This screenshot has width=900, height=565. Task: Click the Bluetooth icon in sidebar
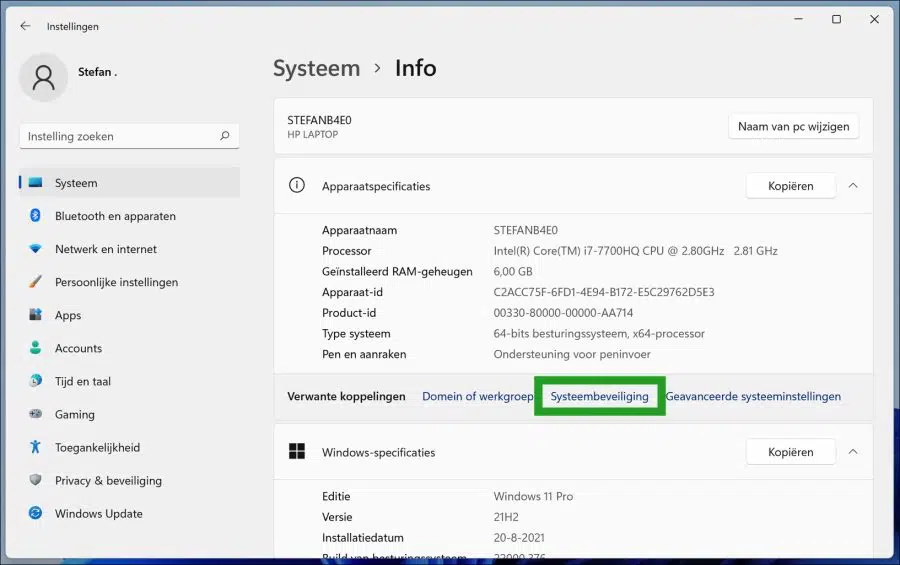pyautogui.click(x=36, y=215)
